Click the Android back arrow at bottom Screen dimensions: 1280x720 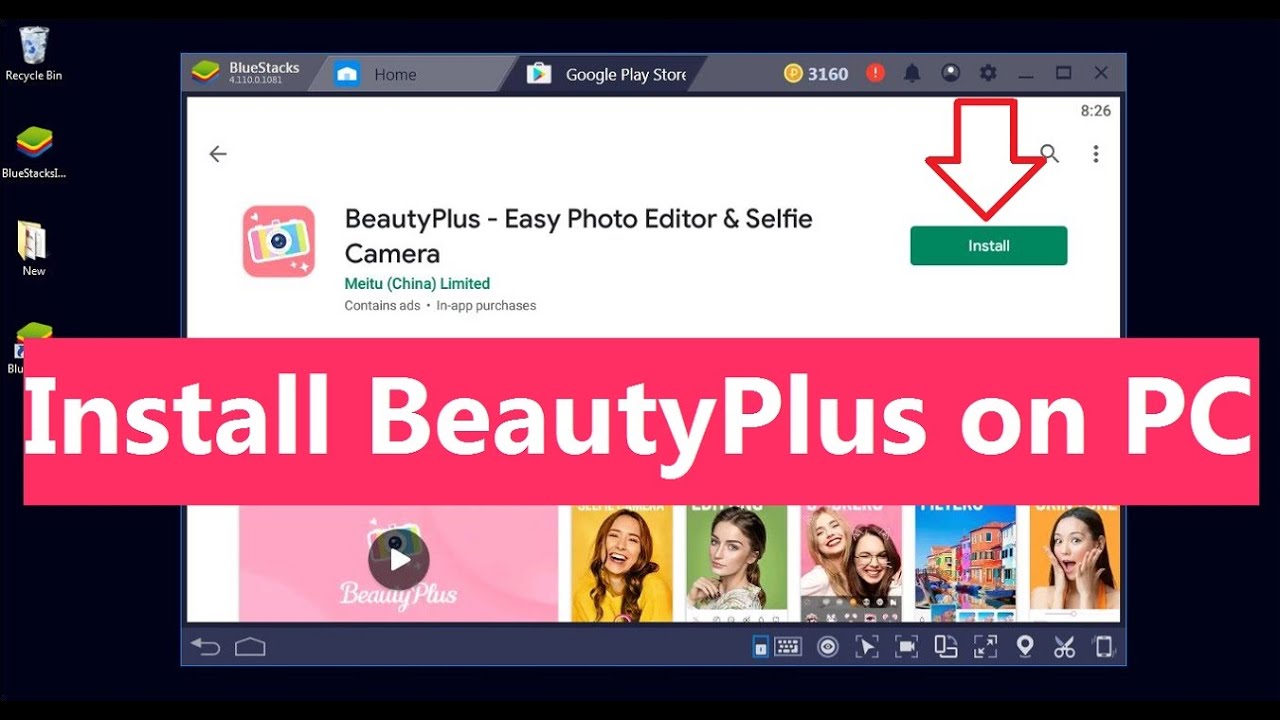point(205,647)
